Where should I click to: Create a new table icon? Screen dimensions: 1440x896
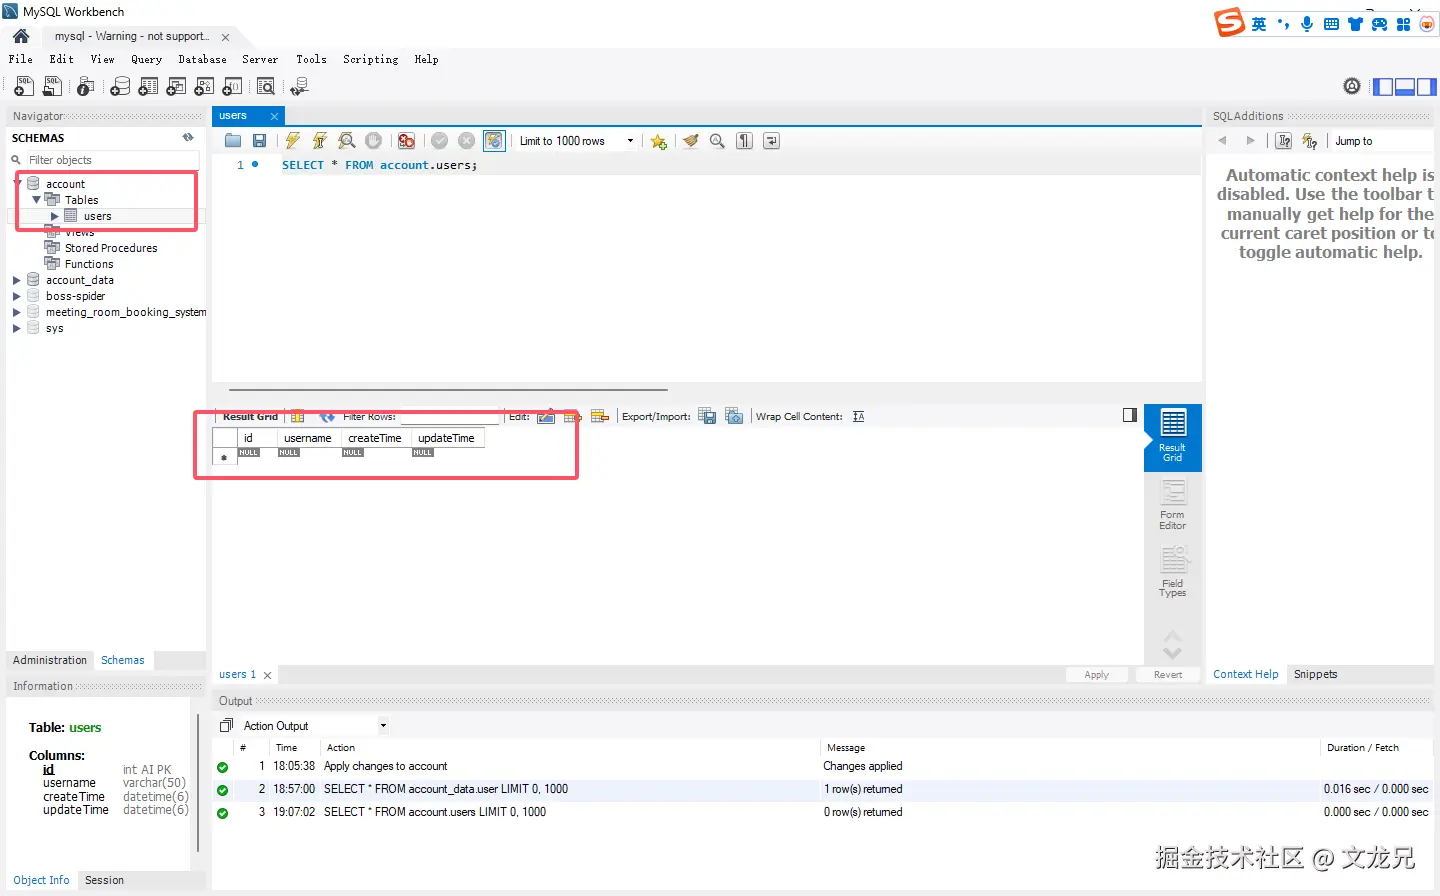(148, 87)
